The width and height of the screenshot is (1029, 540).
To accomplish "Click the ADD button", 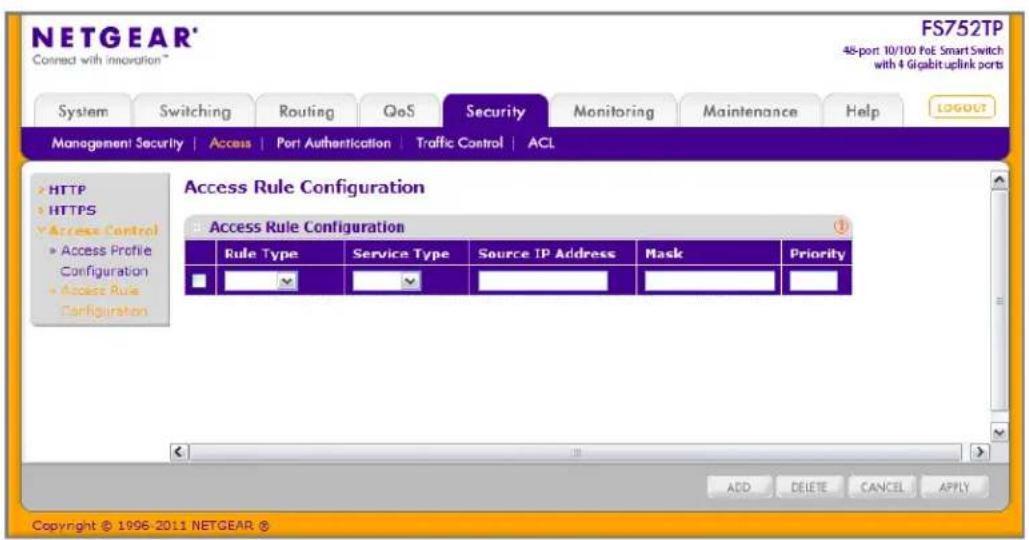I will (739, 488).
